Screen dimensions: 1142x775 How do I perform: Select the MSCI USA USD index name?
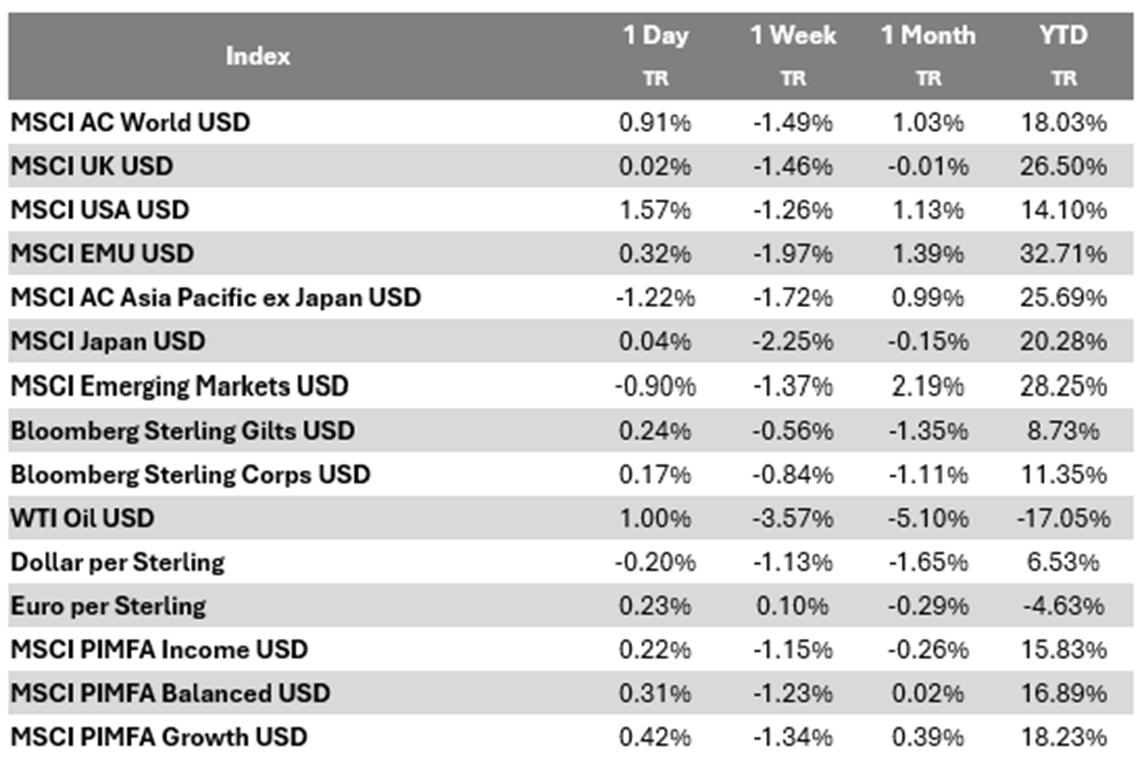click(100, 210)
